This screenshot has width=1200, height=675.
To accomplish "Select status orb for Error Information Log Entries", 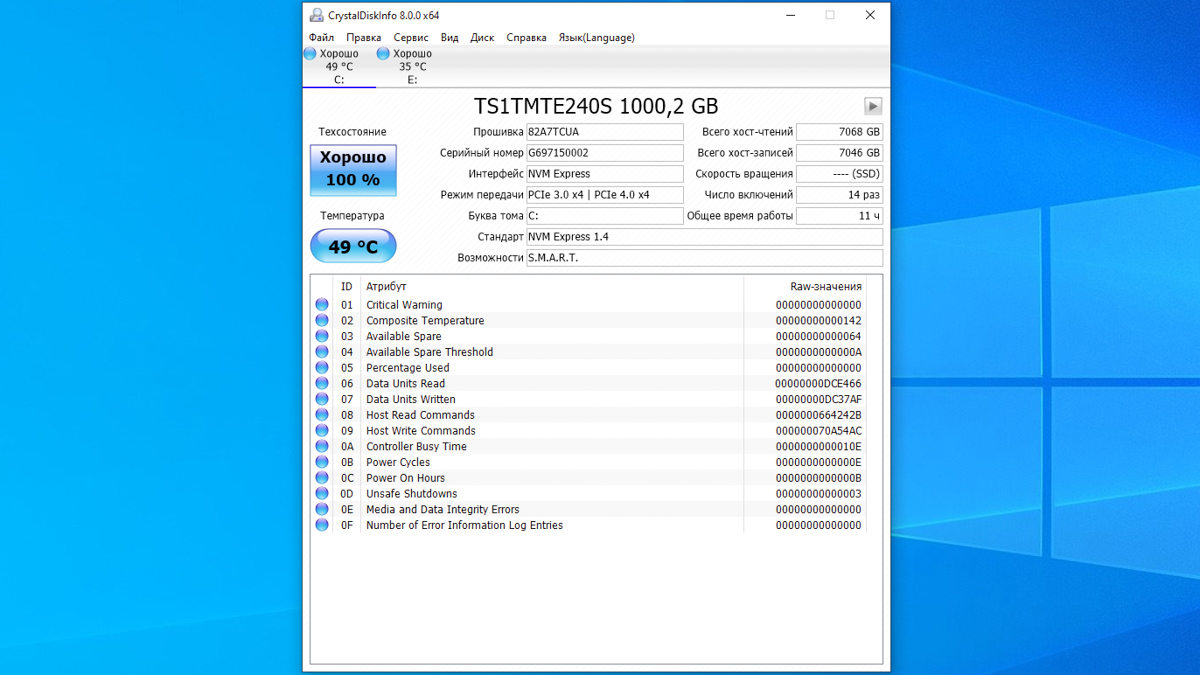I will pos(322,525).
